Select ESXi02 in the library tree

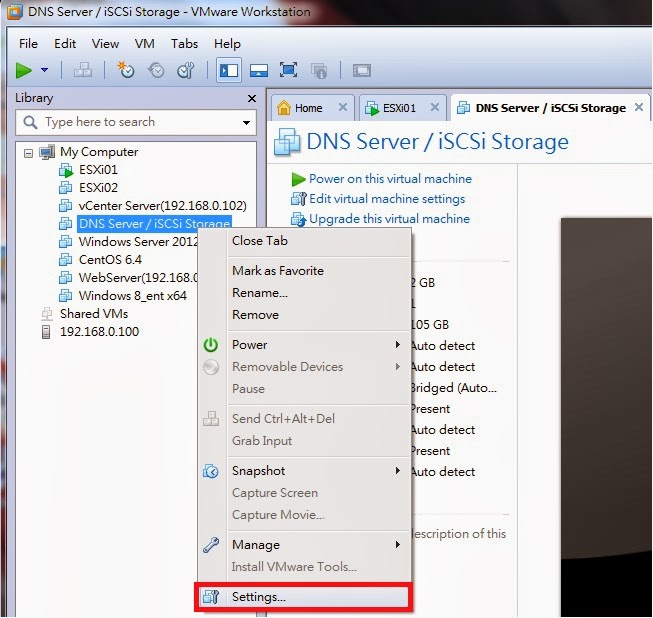[98, 188]
